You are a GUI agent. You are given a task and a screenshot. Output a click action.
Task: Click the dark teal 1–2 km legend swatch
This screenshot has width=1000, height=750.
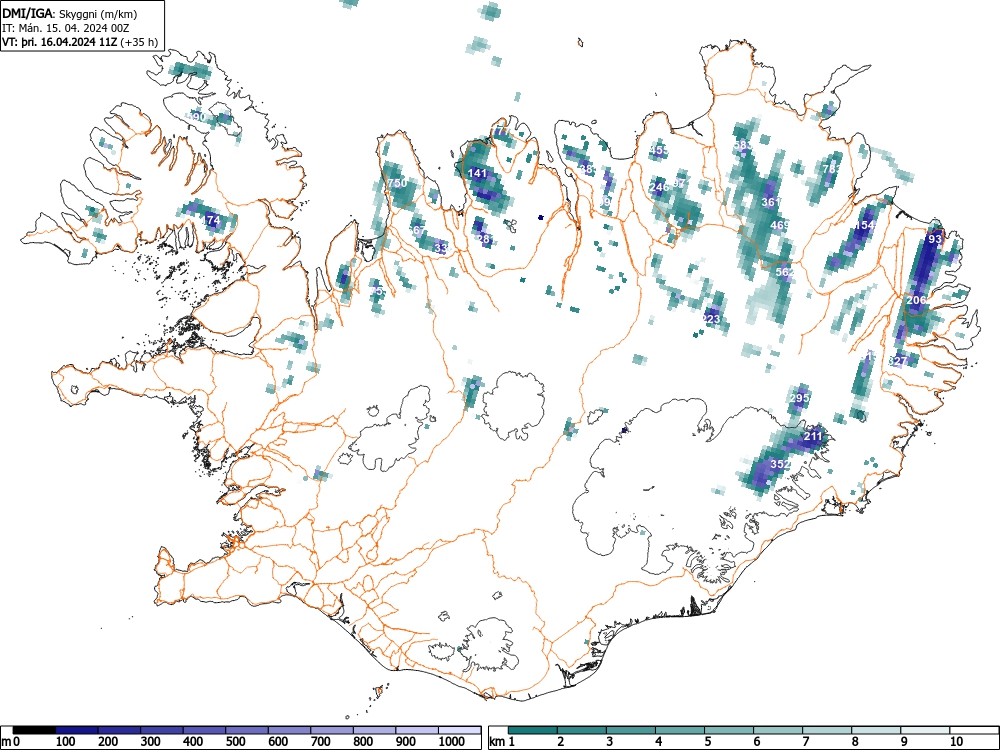point(533,730)
